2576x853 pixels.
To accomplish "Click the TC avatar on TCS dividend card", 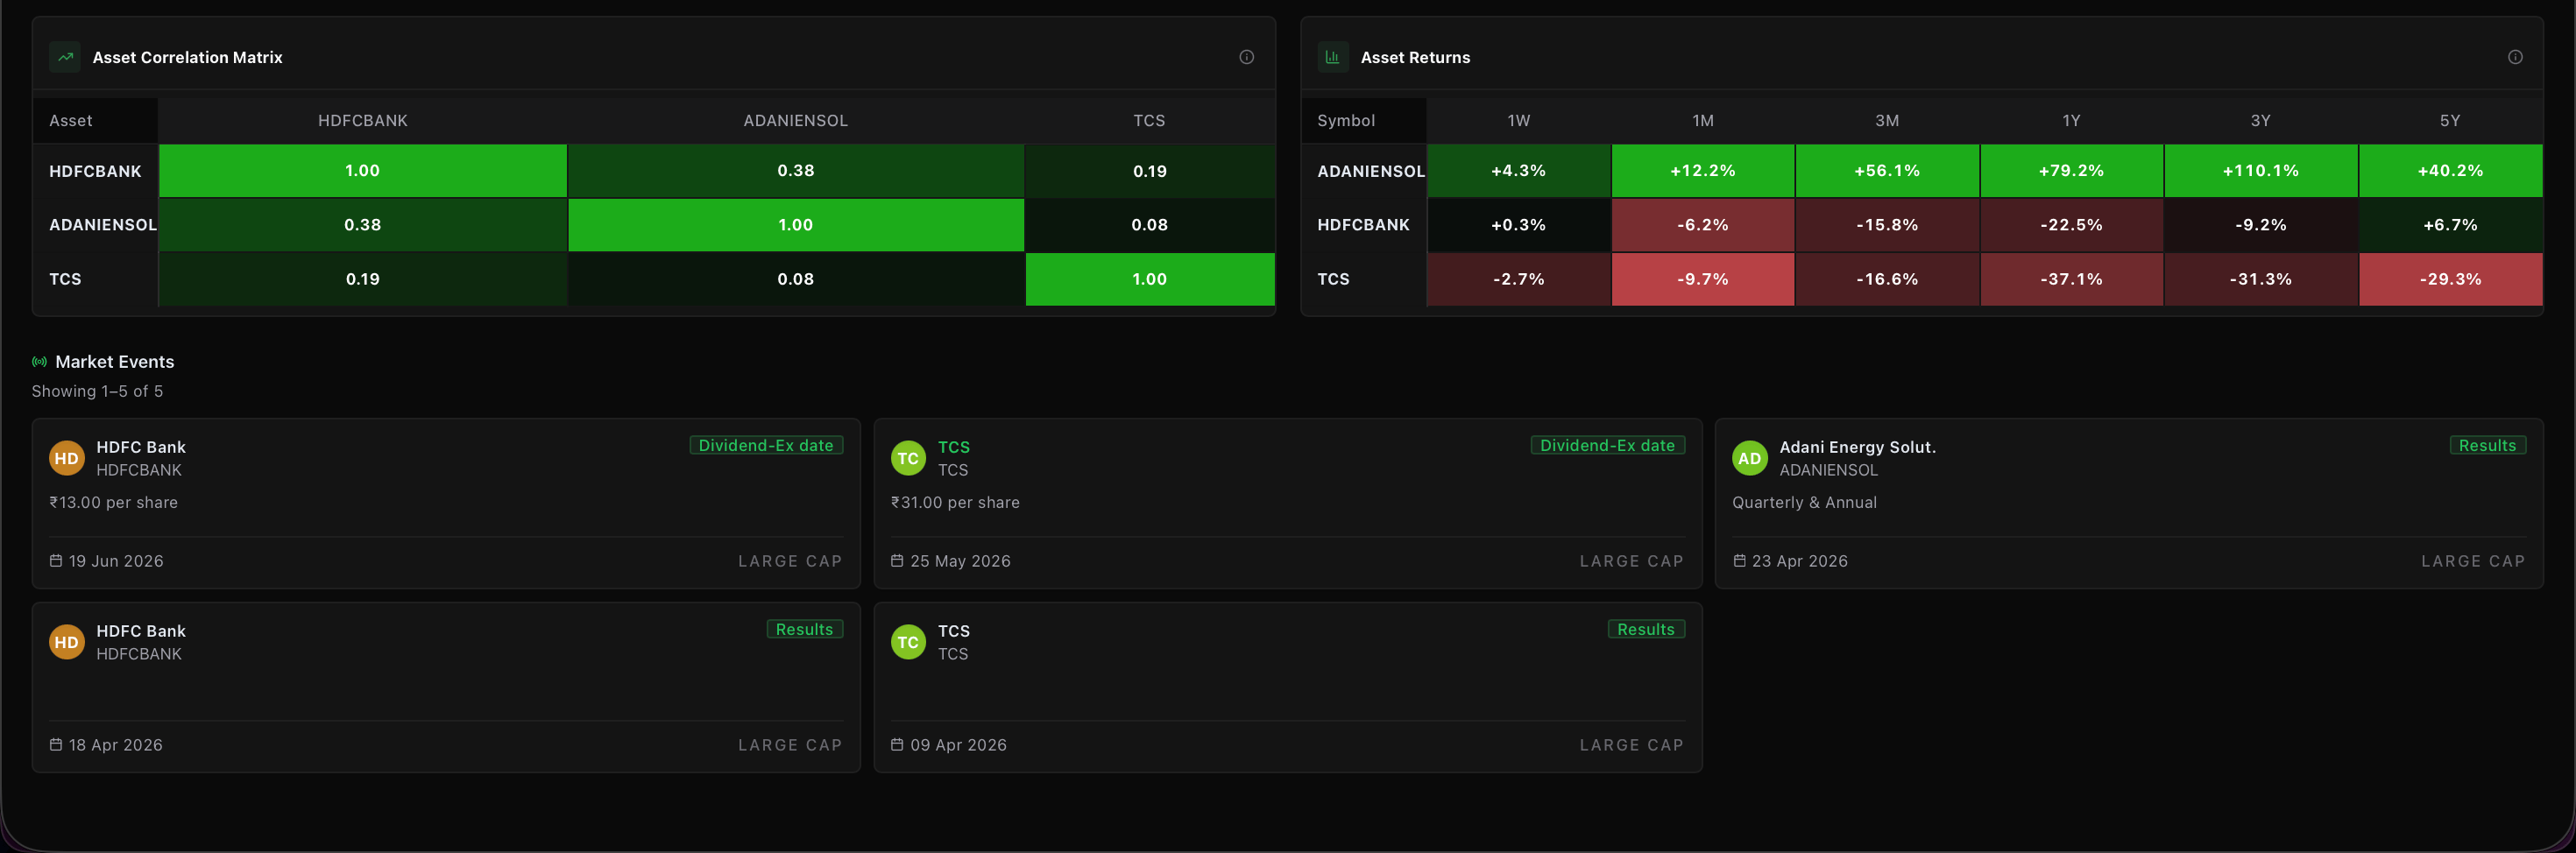I will [908, 458].
